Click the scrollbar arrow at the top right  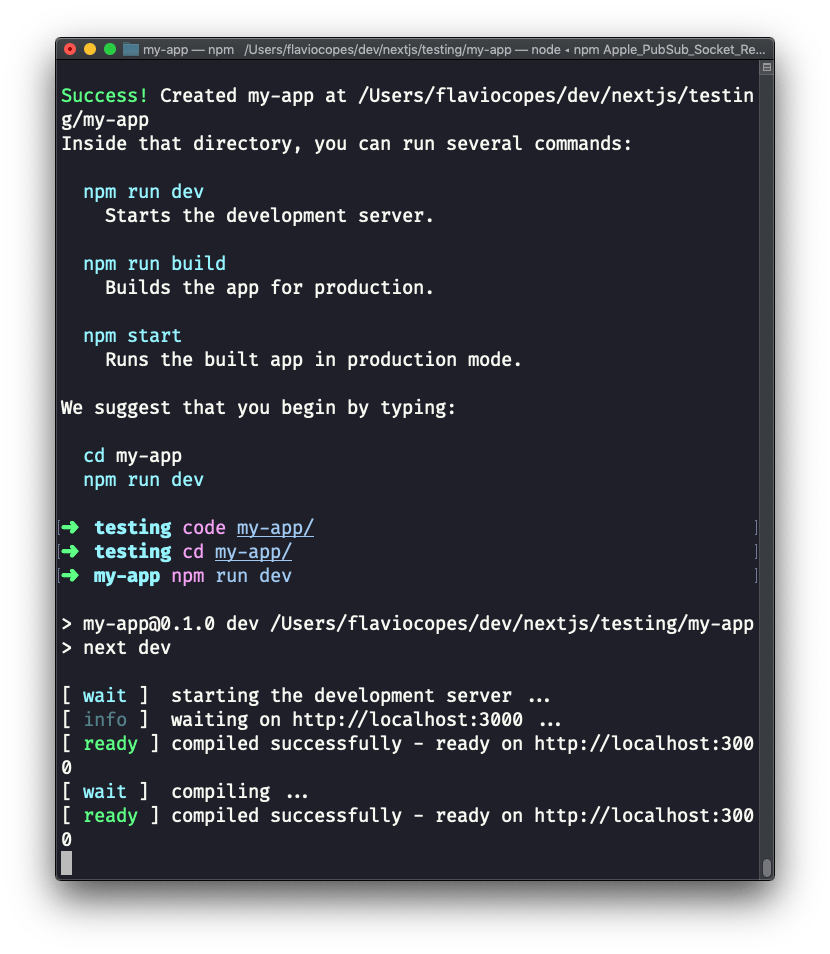click(766, 66)
